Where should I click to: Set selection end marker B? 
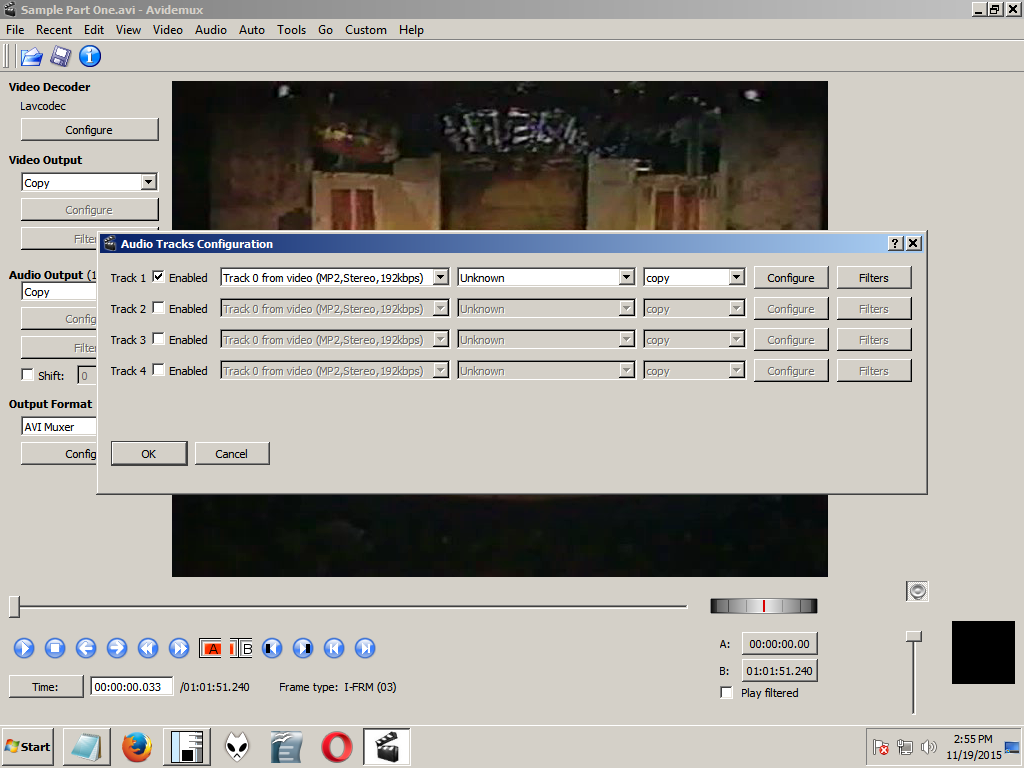click(x=242, y=648)
